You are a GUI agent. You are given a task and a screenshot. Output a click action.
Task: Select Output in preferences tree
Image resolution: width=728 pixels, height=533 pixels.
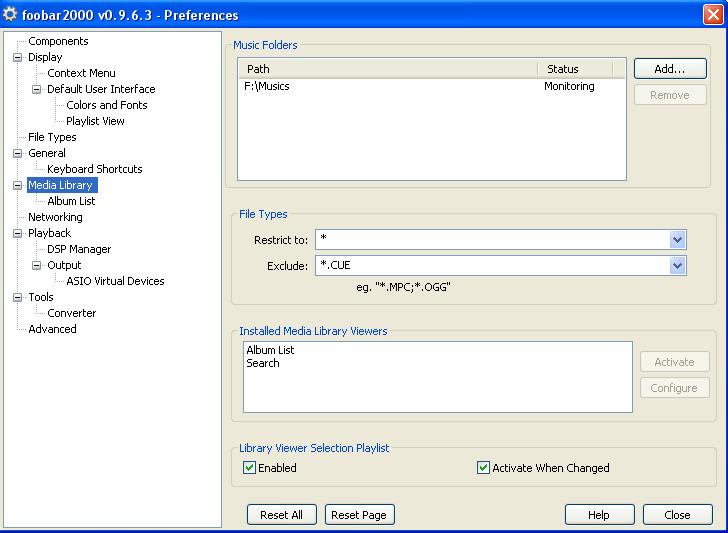click(x=64, y=265)
